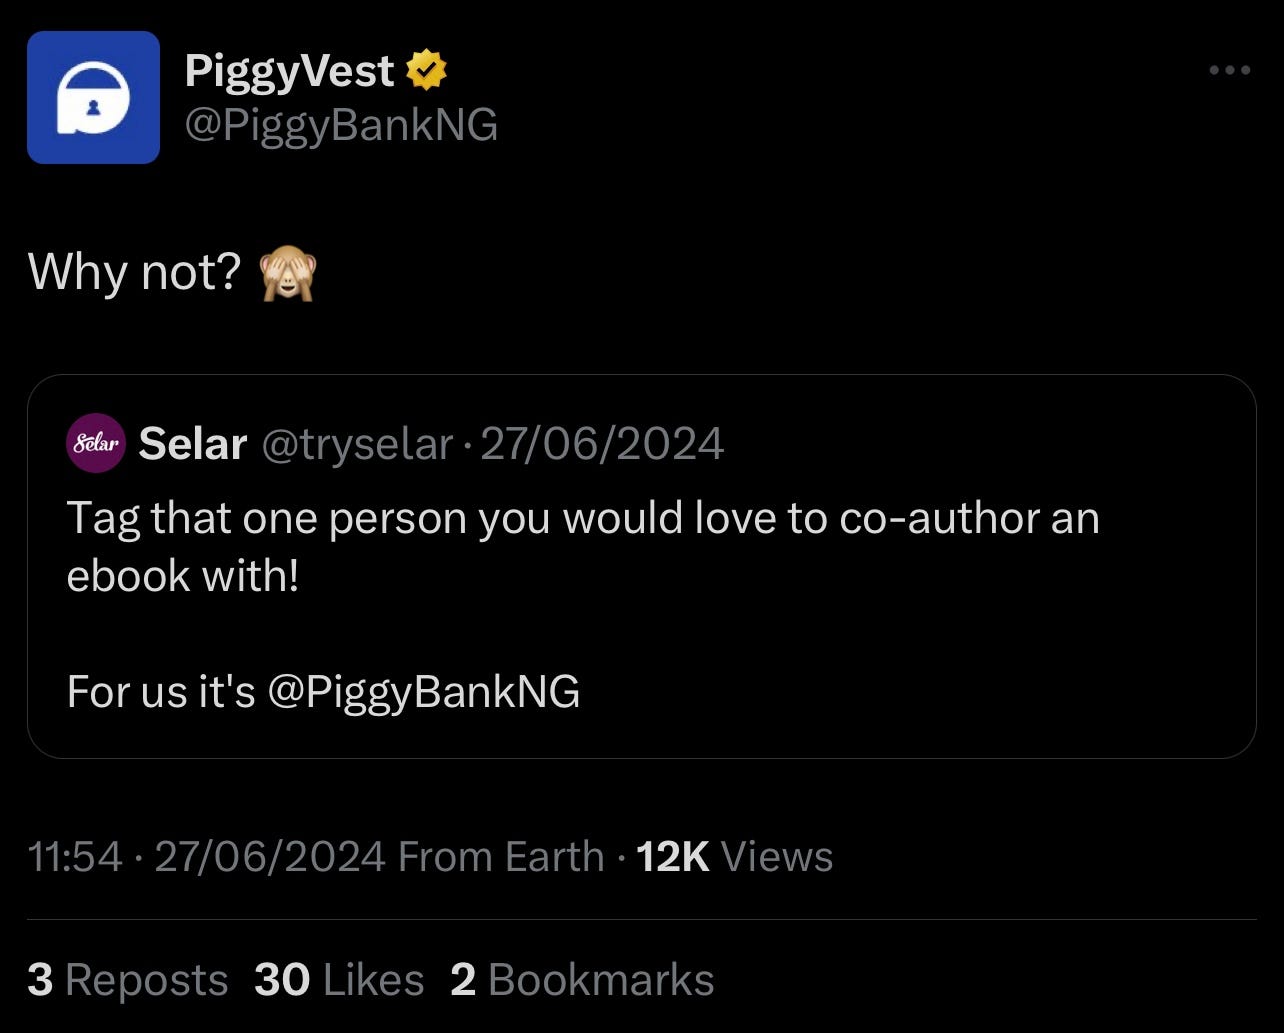
Task: View the 3 Reposts list
Action: click(x=128, y=980)
